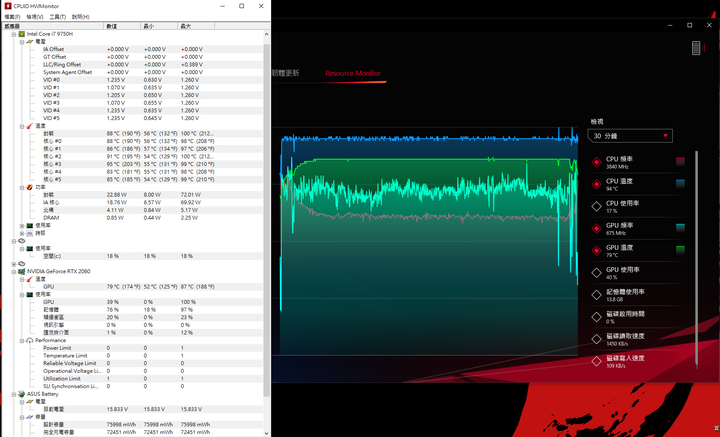This screenshot has height=437, width=720.
Task: Collapse the Performance node
Action: point(22,340)
